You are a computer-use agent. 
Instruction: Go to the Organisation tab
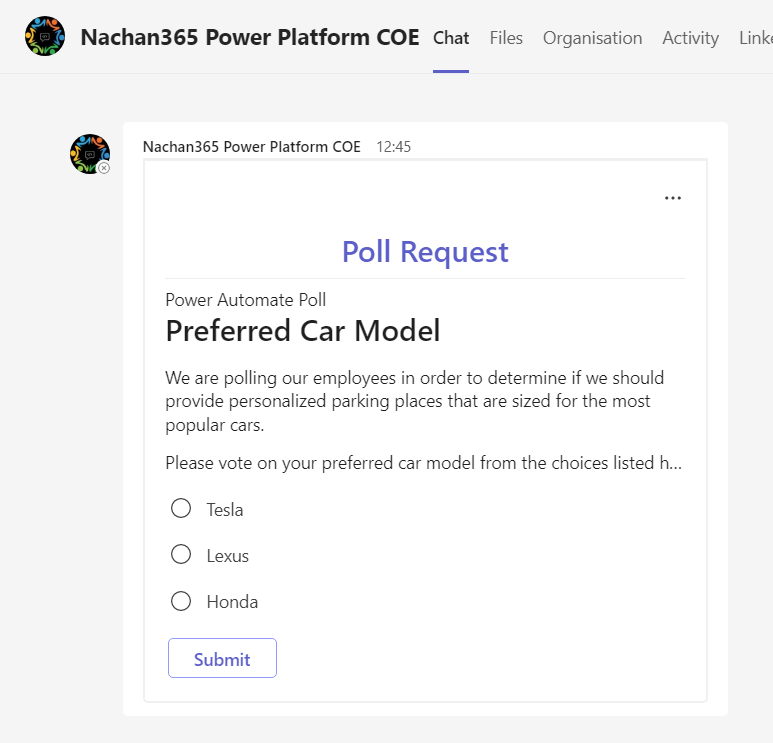tap(592, 38)
